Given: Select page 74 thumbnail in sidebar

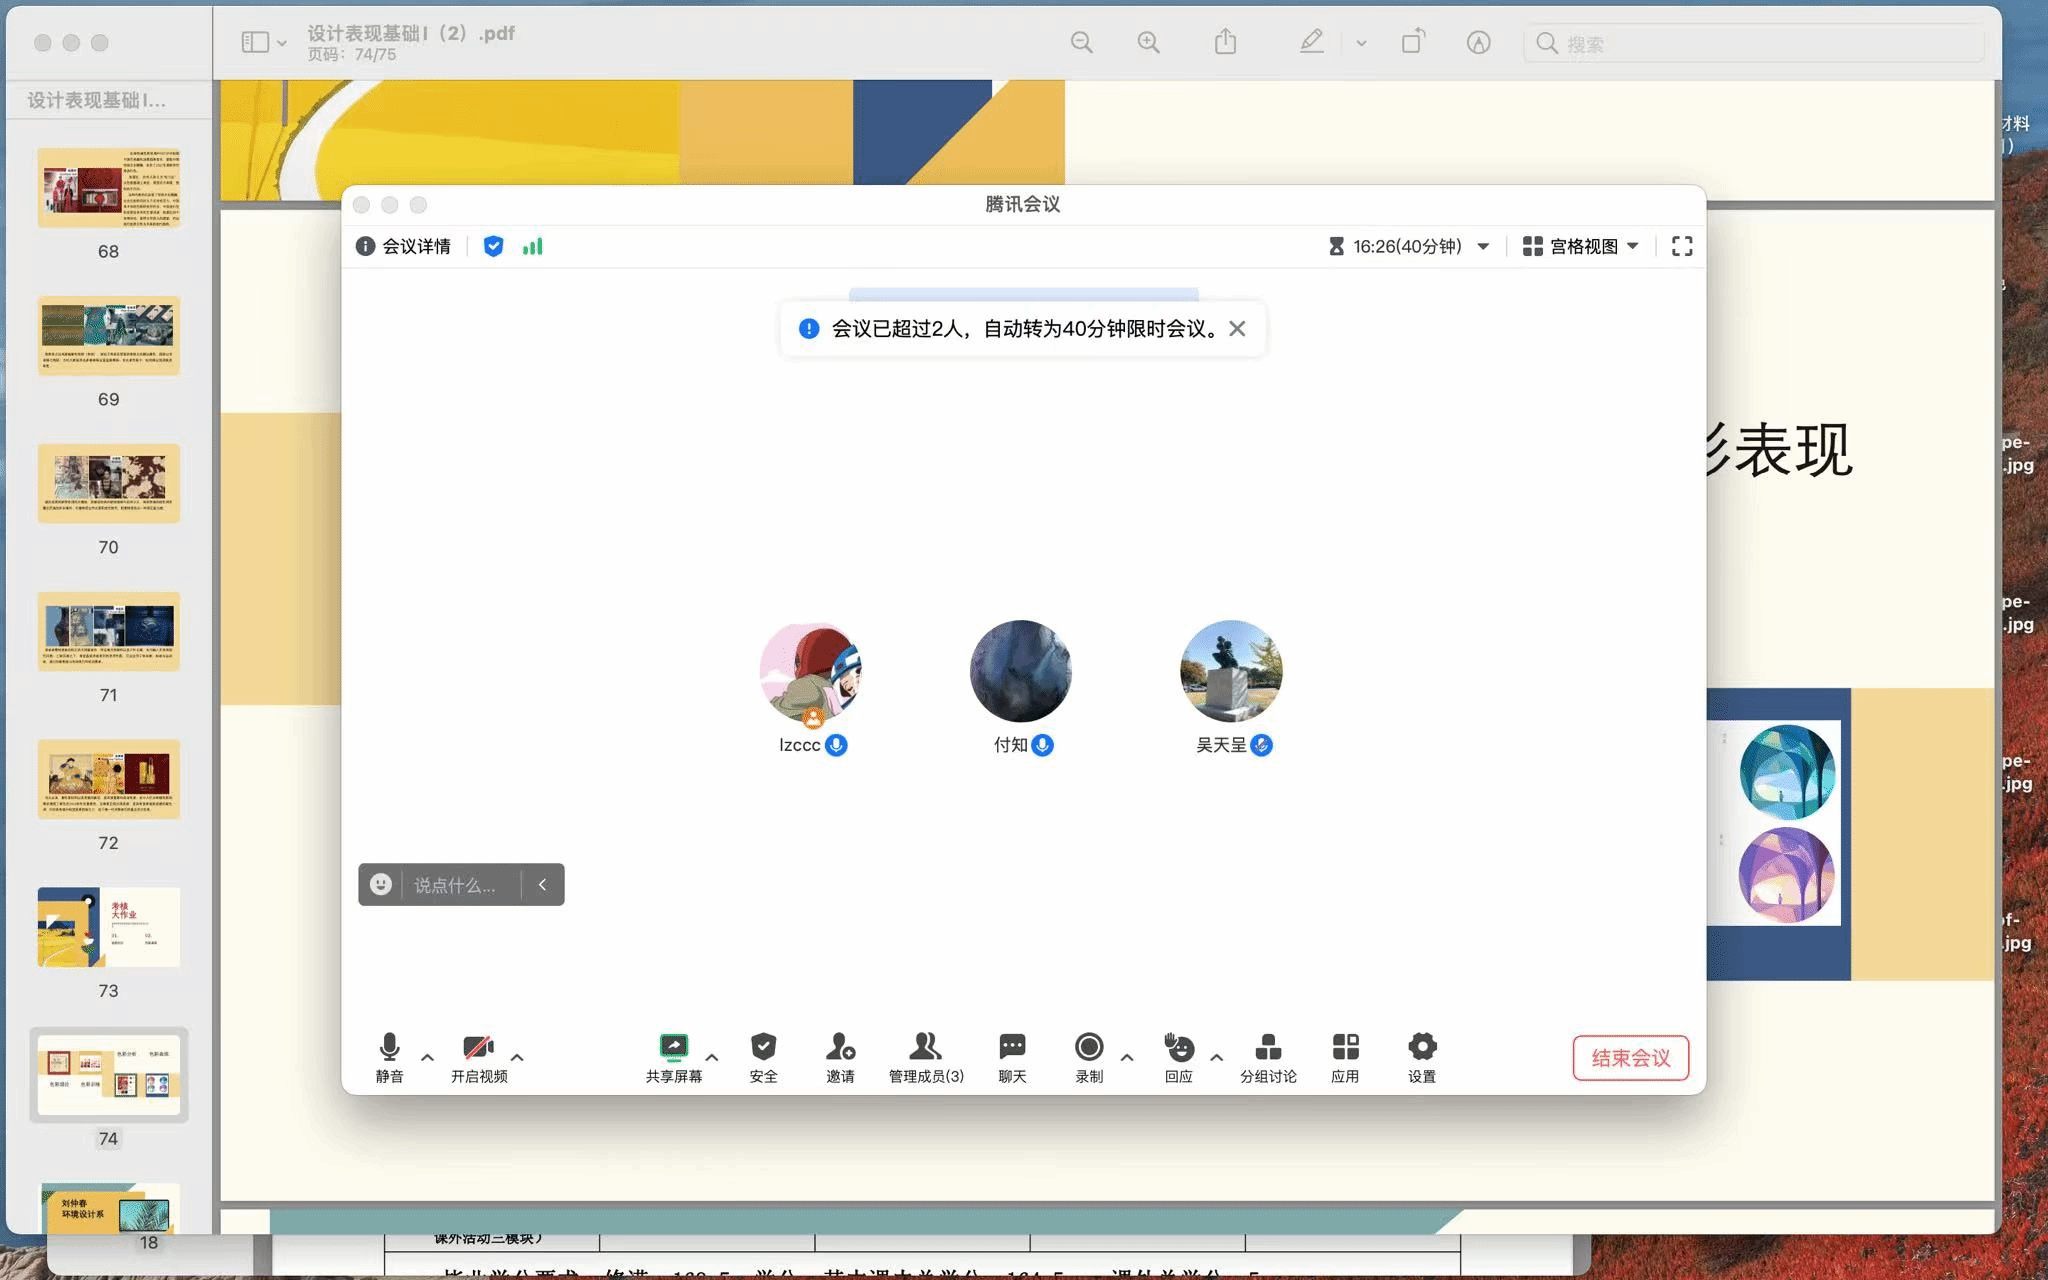Looking at the screenshot, I should 109,1075.
